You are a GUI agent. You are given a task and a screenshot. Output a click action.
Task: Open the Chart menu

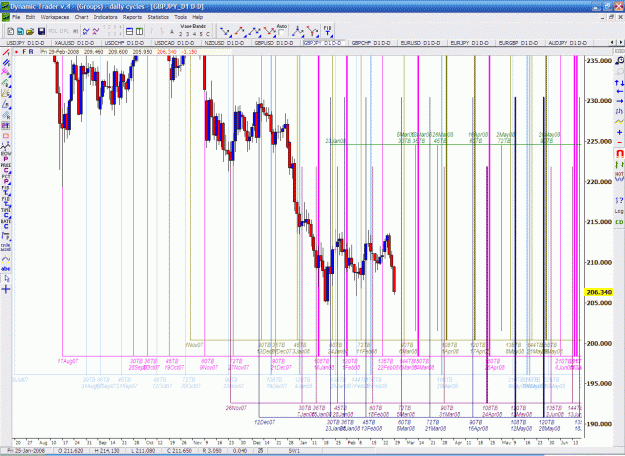coord(81,17)
